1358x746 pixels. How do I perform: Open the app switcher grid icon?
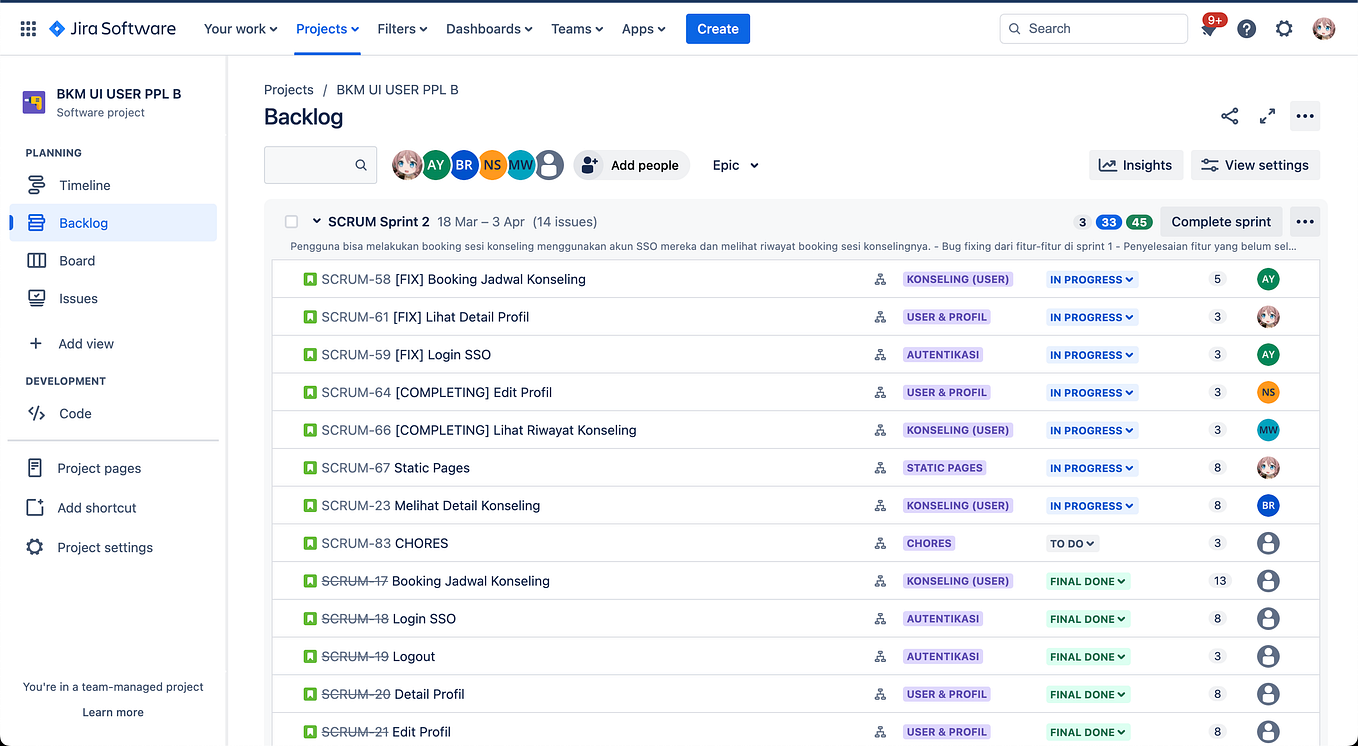(x=28, y=29)
